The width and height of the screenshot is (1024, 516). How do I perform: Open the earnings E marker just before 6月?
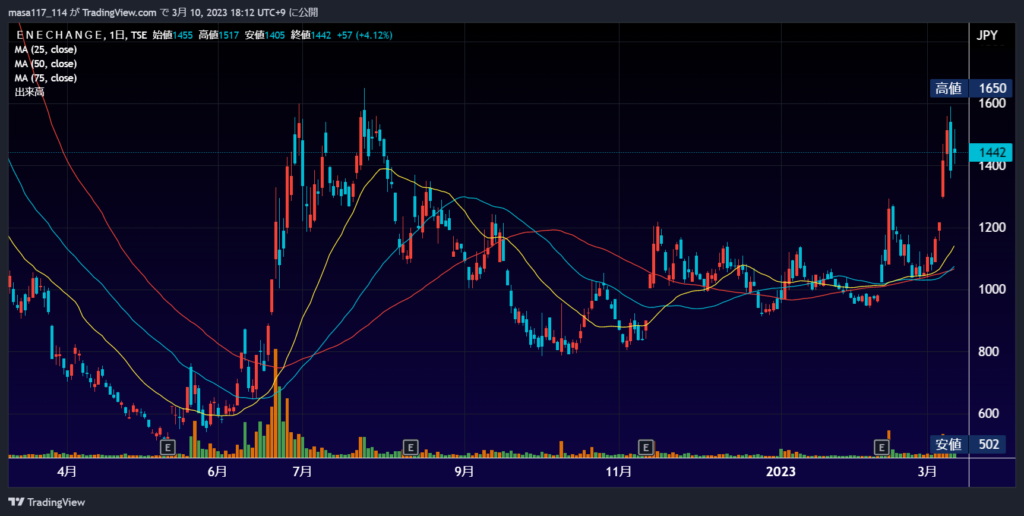(168, 447)
